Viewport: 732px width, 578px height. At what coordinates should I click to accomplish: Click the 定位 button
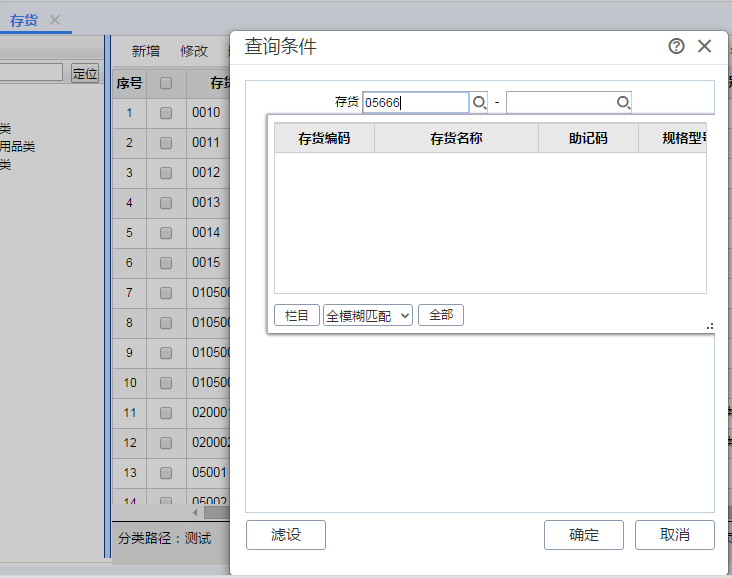click(x=85, y=73)
